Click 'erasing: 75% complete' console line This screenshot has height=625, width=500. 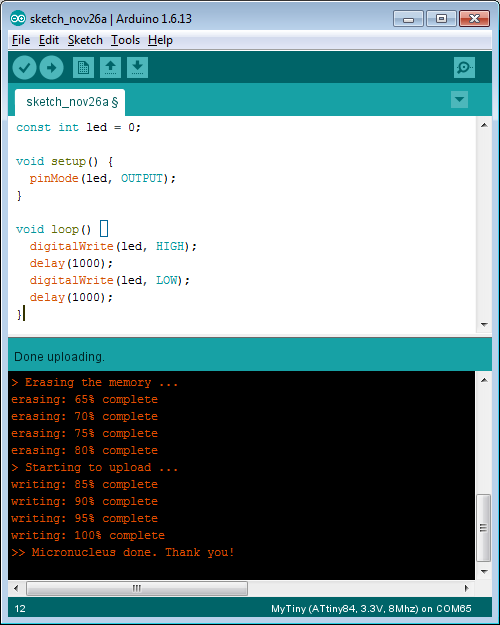pyautogui.click(x=85, y=433)
